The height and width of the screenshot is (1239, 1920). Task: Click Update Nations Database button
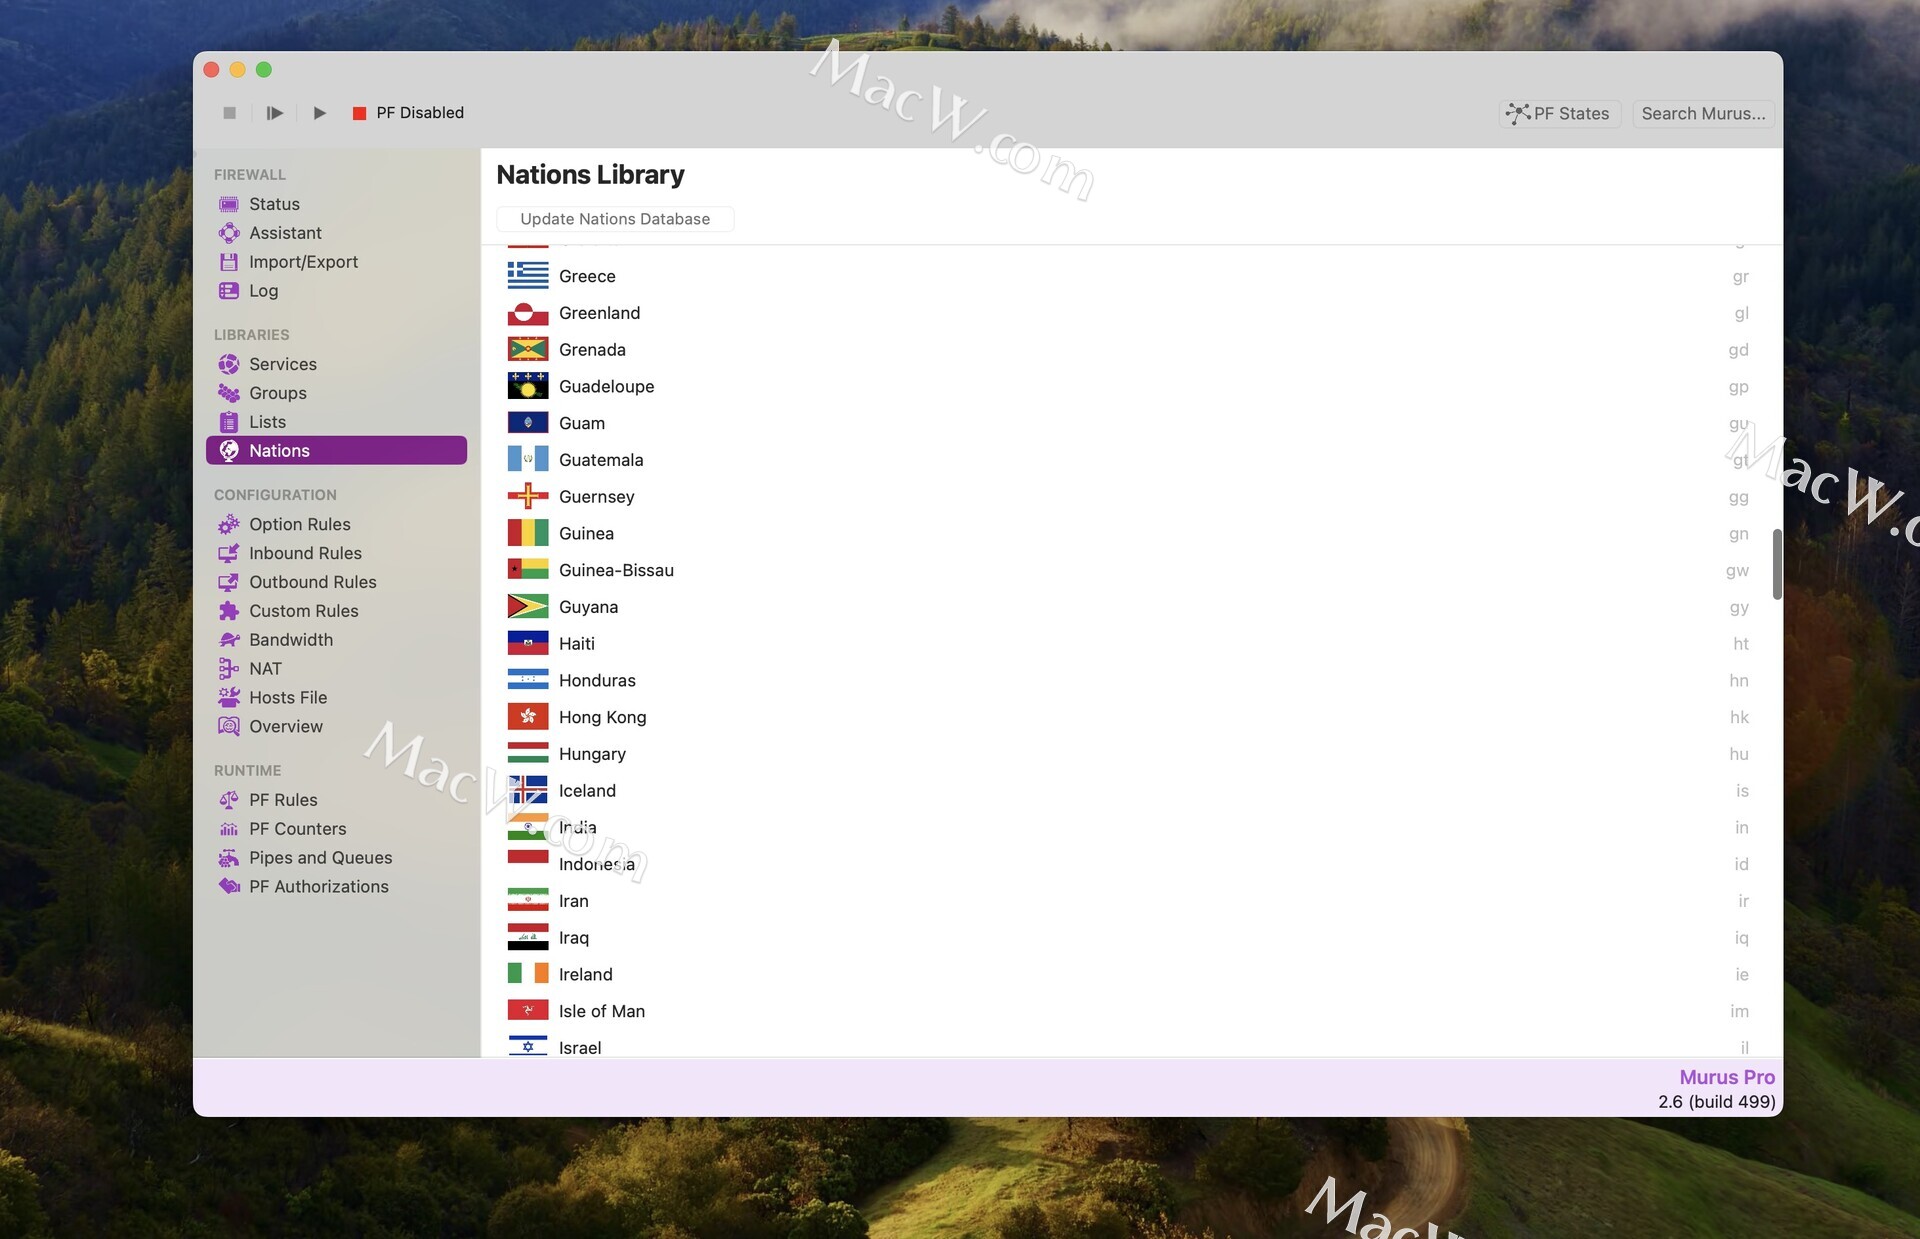[614, 219]
